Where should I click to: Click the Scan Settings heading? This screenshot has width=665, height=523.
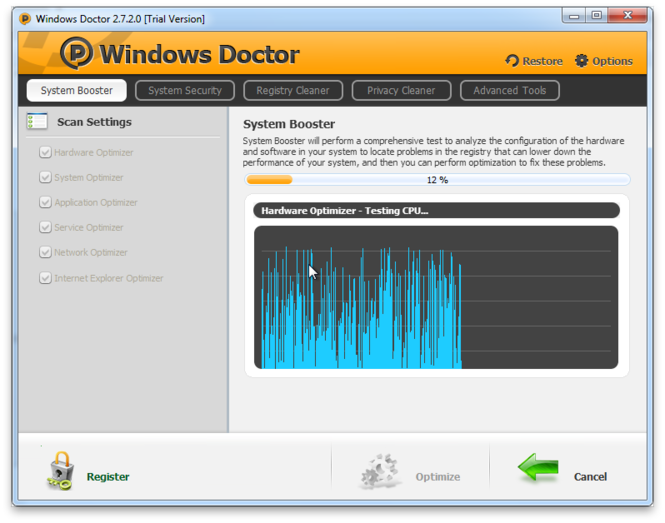click(x=94, y=122)
